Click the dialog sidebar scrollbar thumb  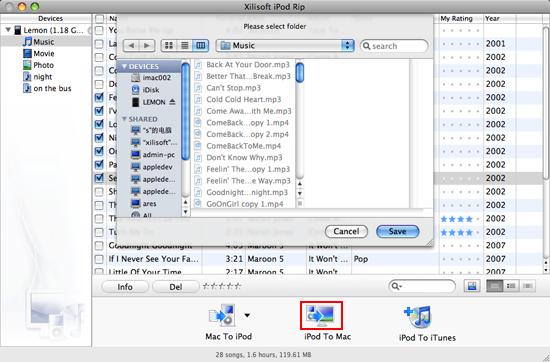pyautogui.click(x=186, y=112)
